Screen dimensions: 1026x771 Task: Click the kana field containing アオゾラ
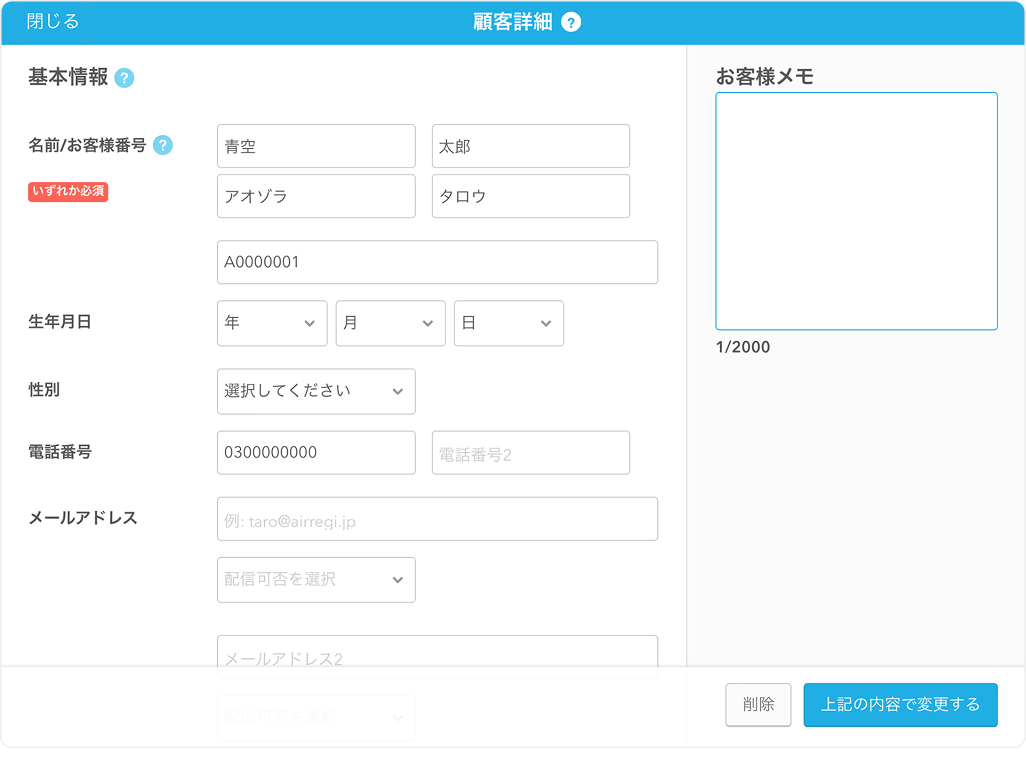click(x=316, y=196)
